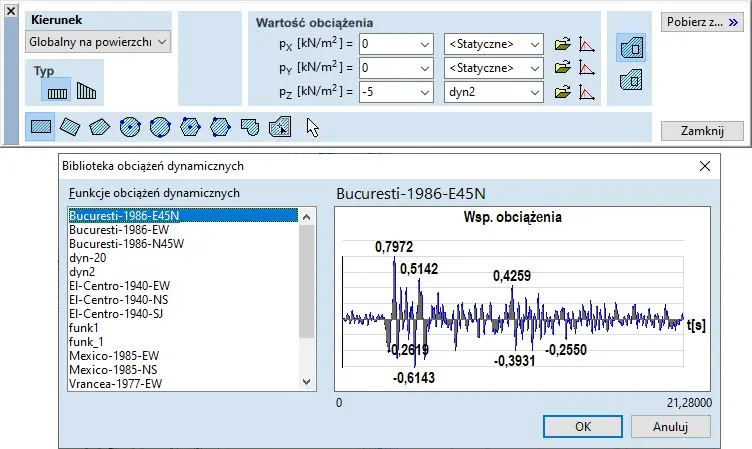
Task: Select the contour-pick load area tool
Action: [x=282, y=126]
